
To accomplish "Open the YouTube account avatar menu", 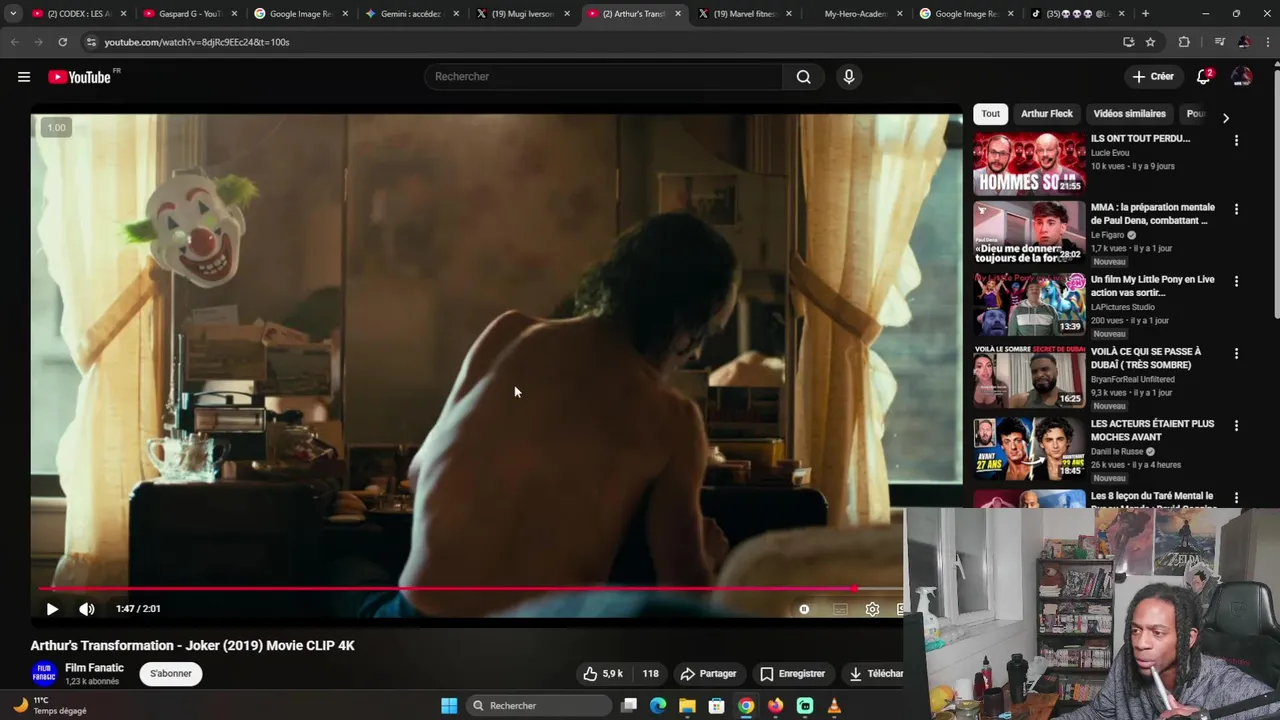I will 1242,77.
